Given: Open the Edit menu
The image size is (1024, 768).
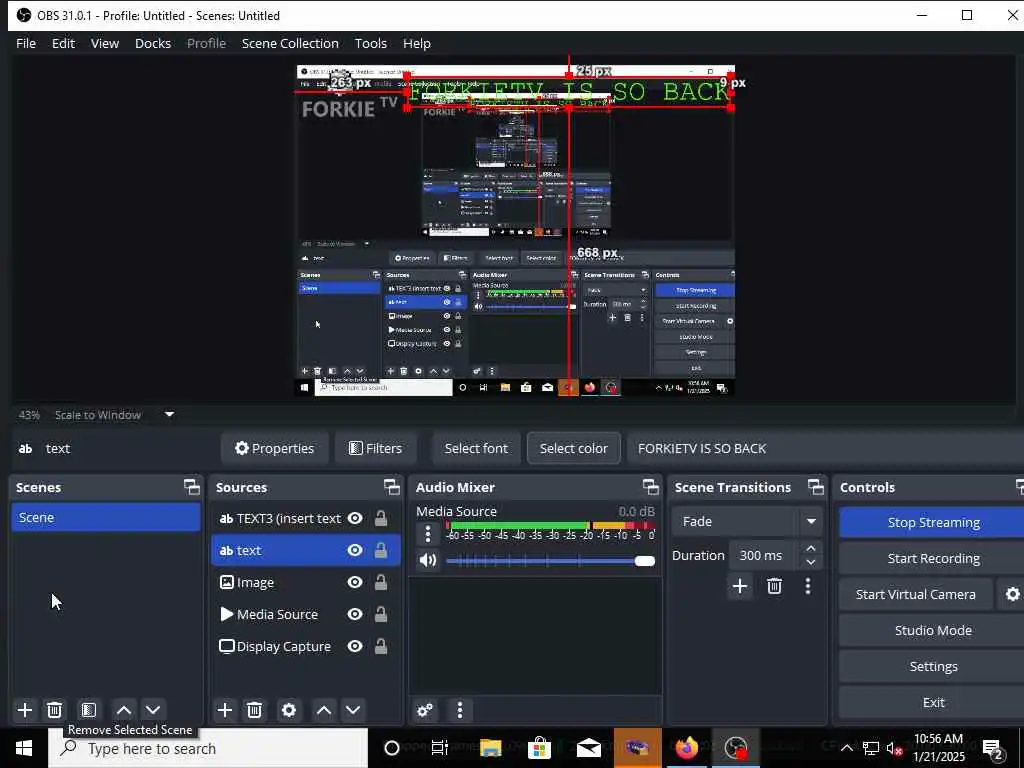Looking at the screenshot, I should tap(63, 43).
